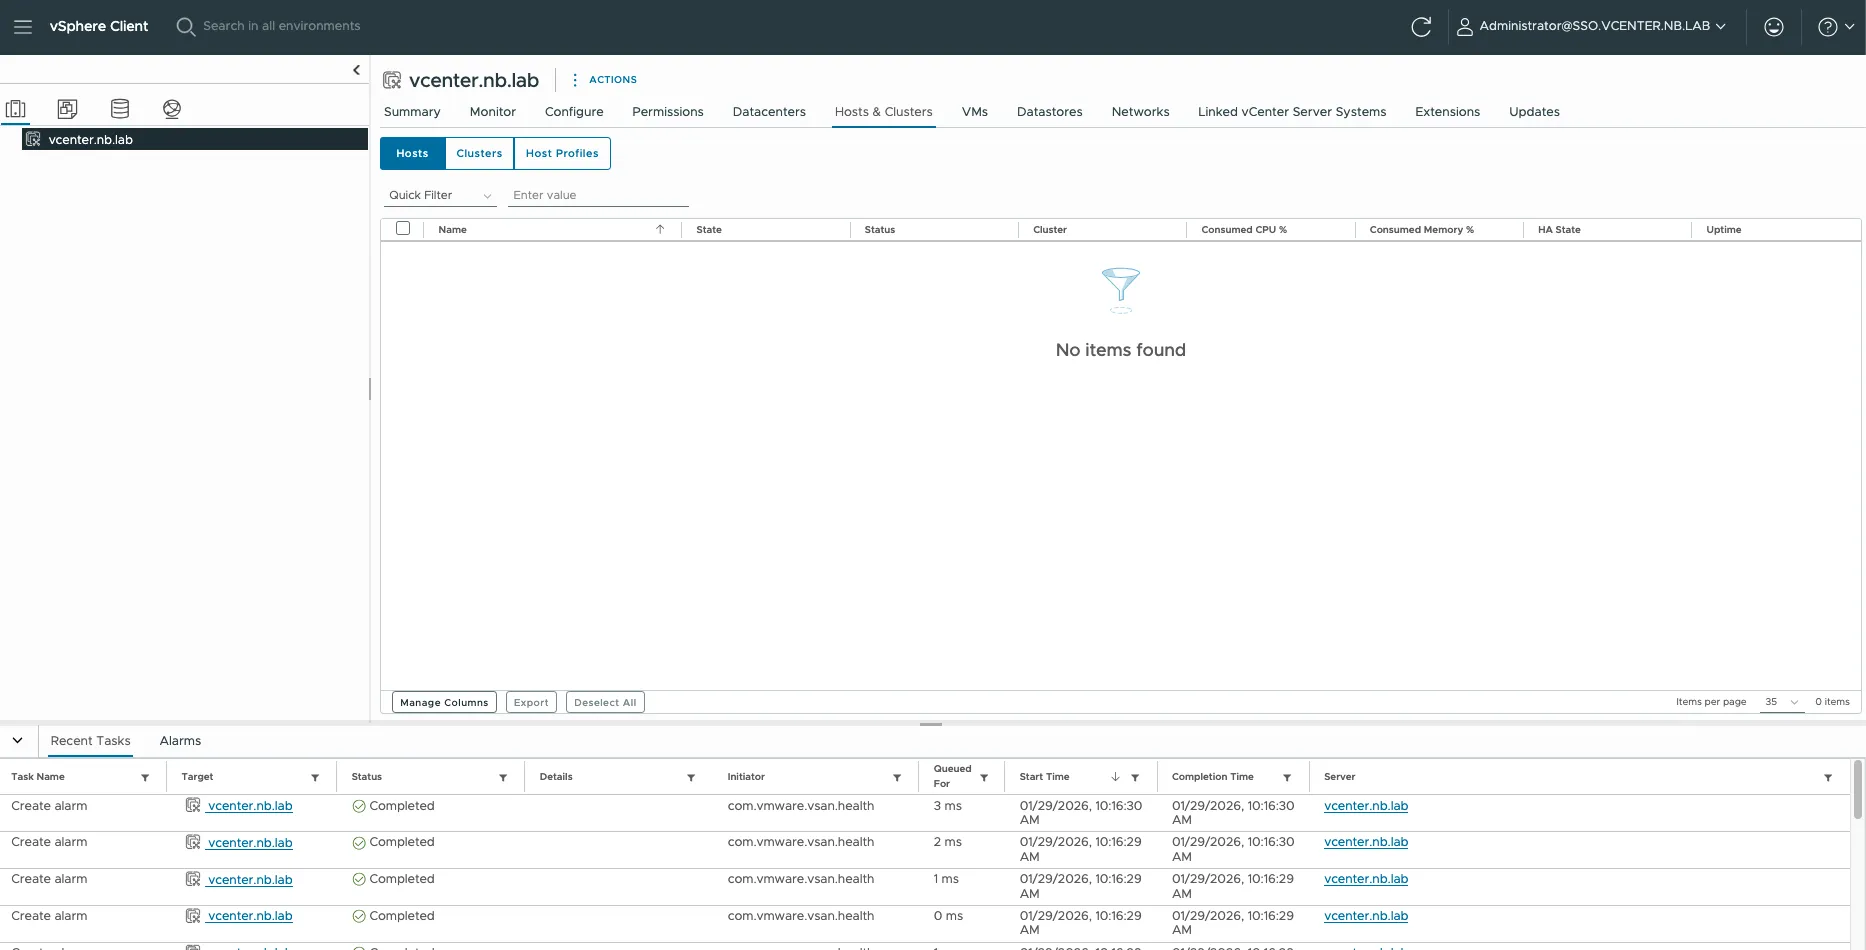Toggle the Name column sort arrow
Screen dimensions: 1866x950
(660, 229)
